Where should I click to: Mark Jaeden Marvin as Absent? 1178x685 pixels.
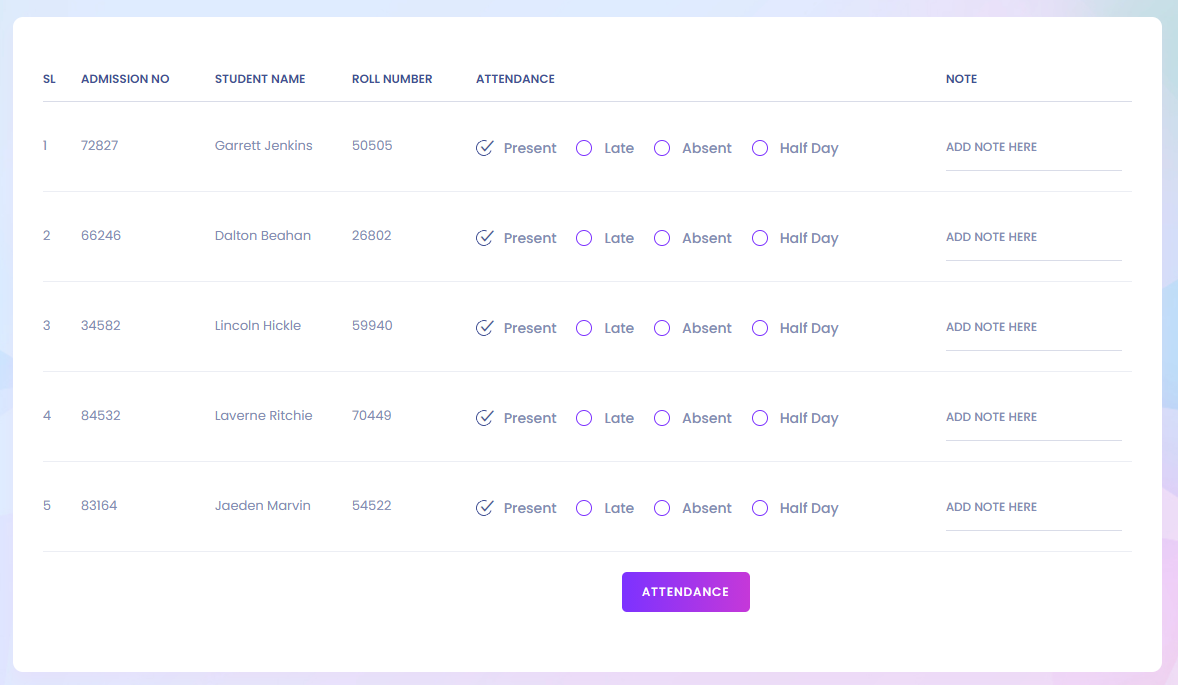point(662,508)
